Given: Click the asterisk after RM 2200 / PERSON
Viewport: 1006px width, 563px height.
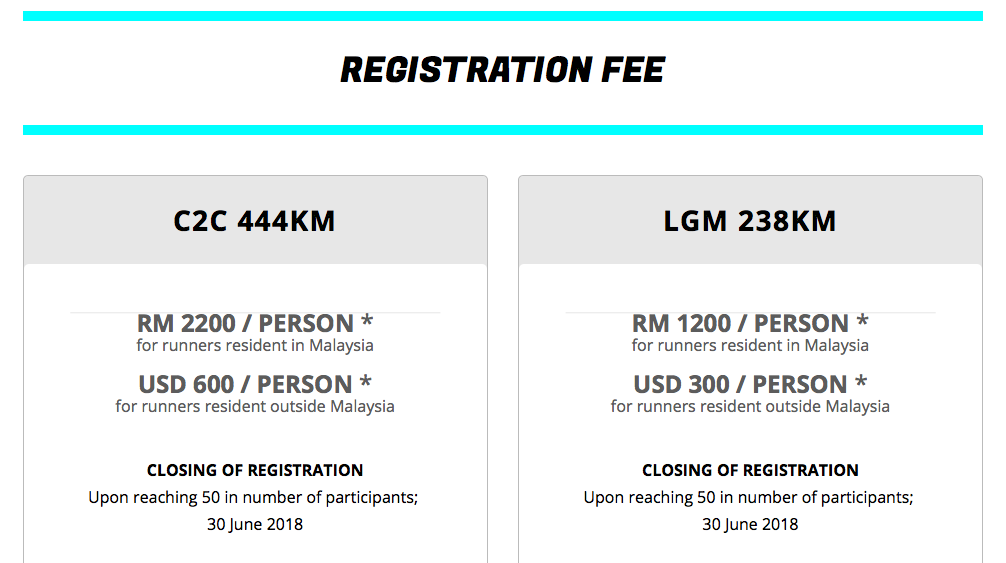Looking at the screenshot, I should pos(367,320).
